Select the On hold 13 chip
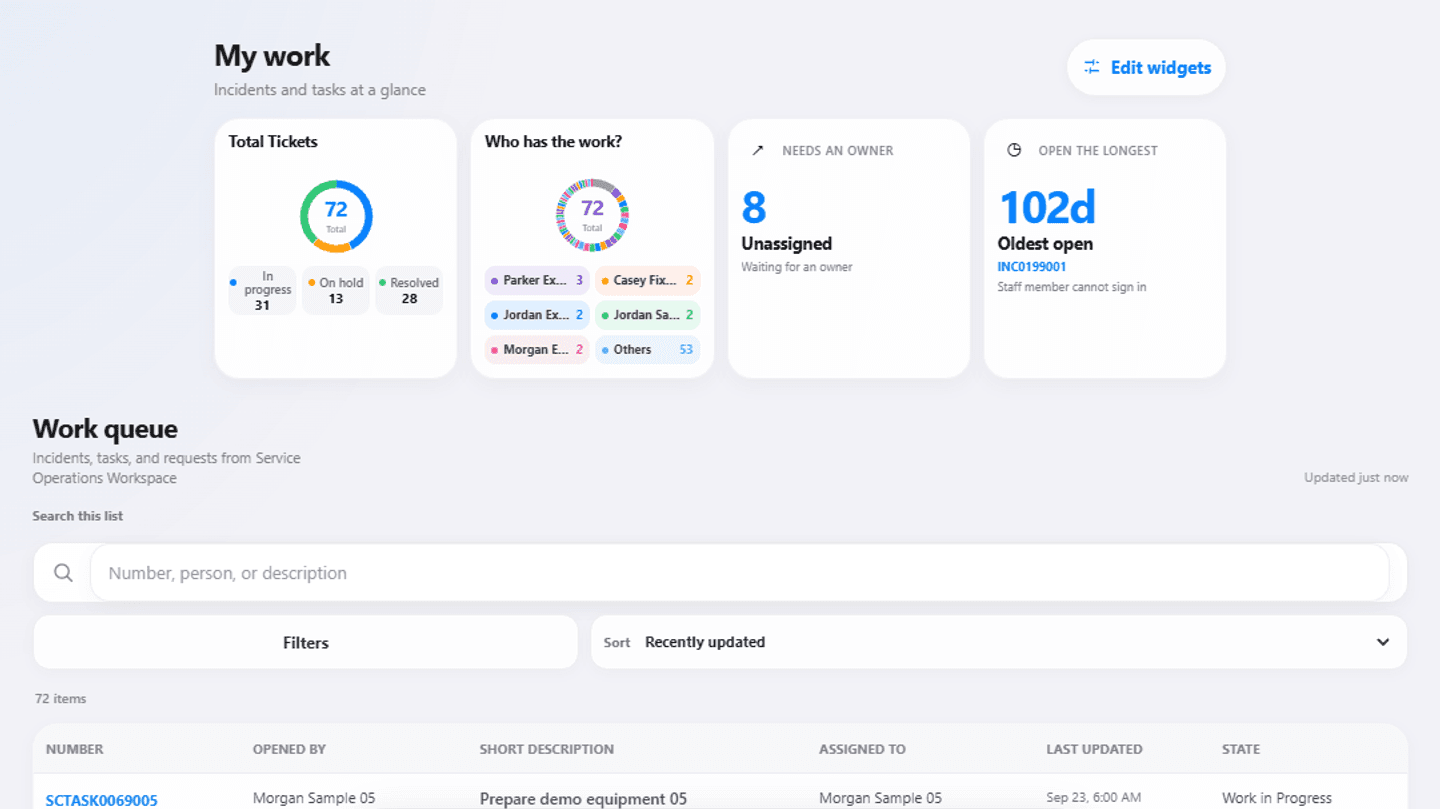This screenshot has width=1440, height=809. pos(336,290)
